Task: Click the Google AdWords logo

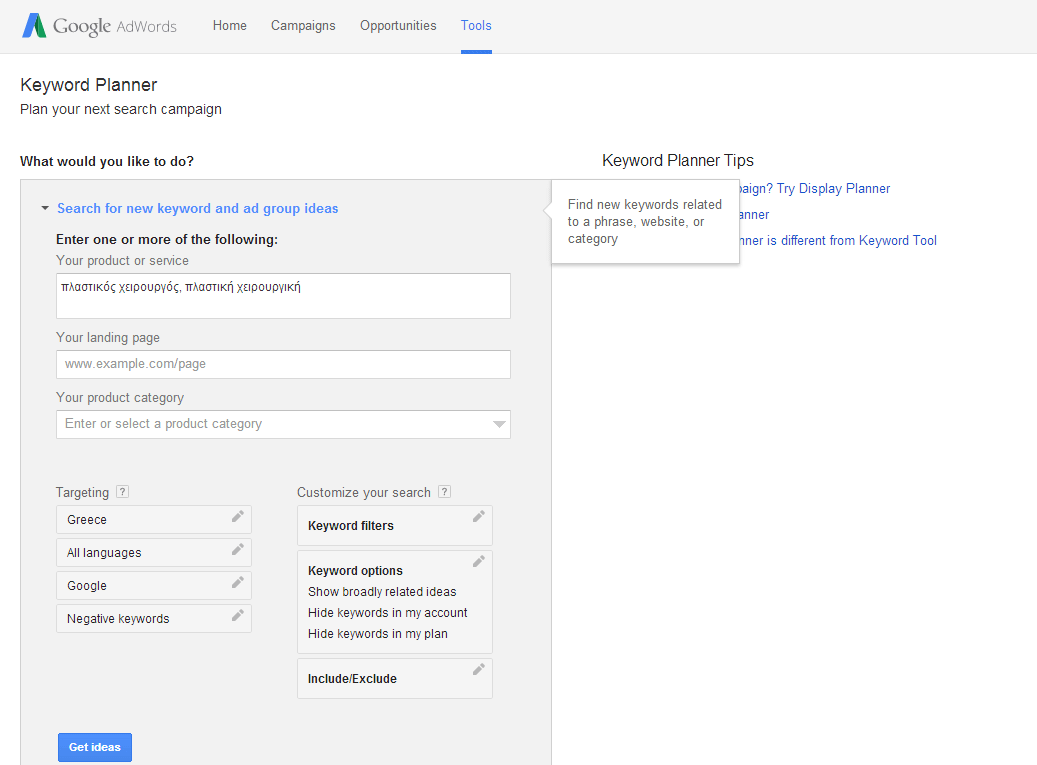Action: click(x=99, y=26)
